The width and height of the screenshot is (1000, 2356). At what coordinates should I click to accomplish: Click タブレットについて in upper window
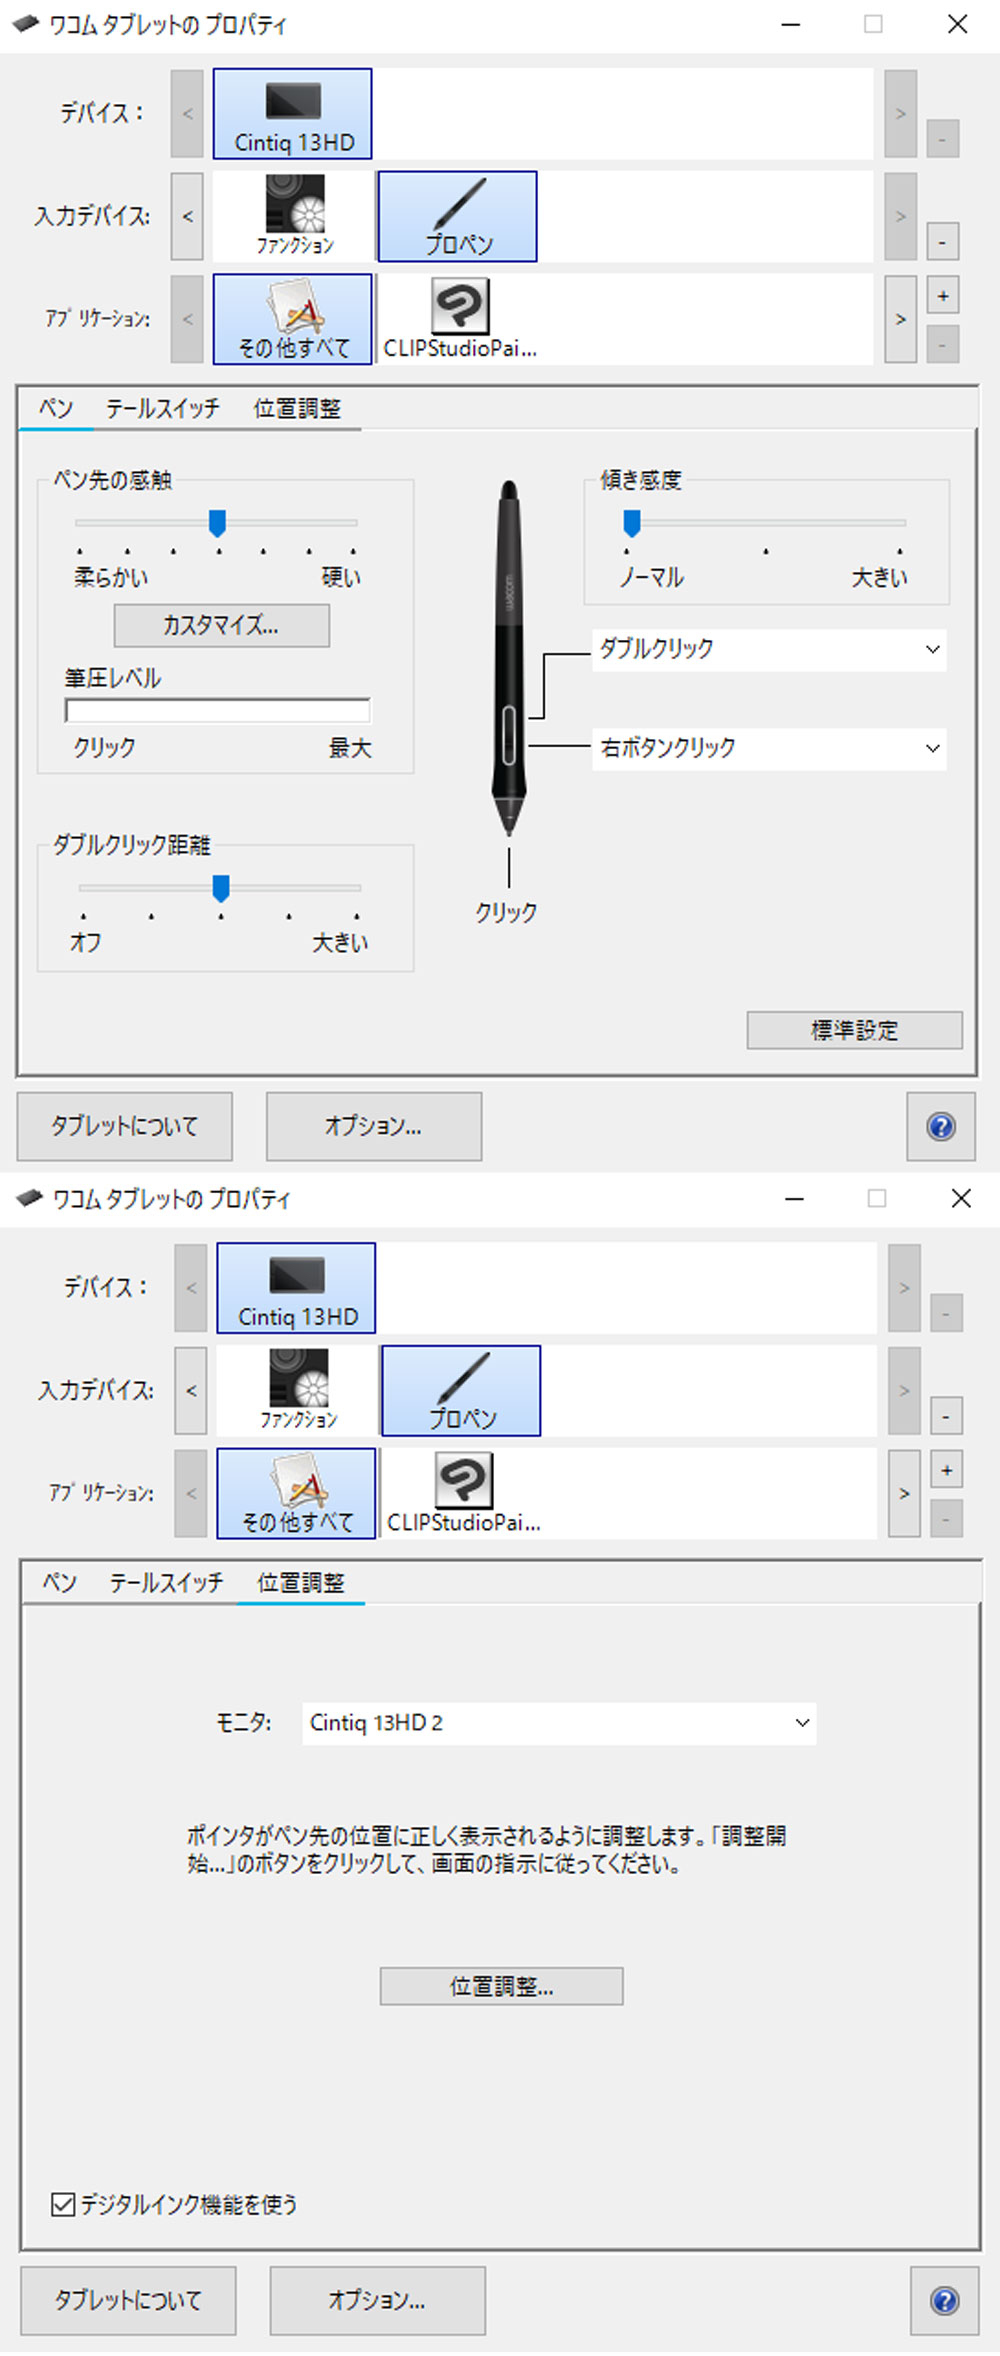coord(125,1127)
